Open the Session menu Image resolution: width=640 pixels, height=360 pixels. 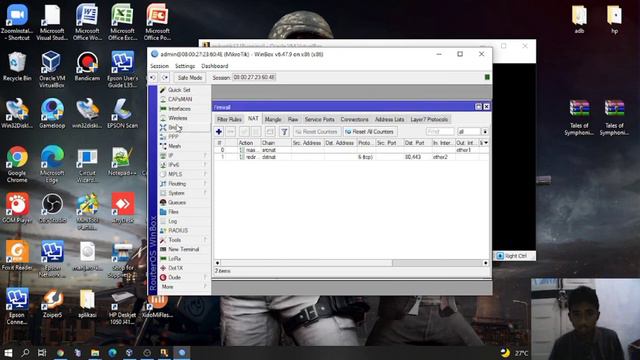159,66
